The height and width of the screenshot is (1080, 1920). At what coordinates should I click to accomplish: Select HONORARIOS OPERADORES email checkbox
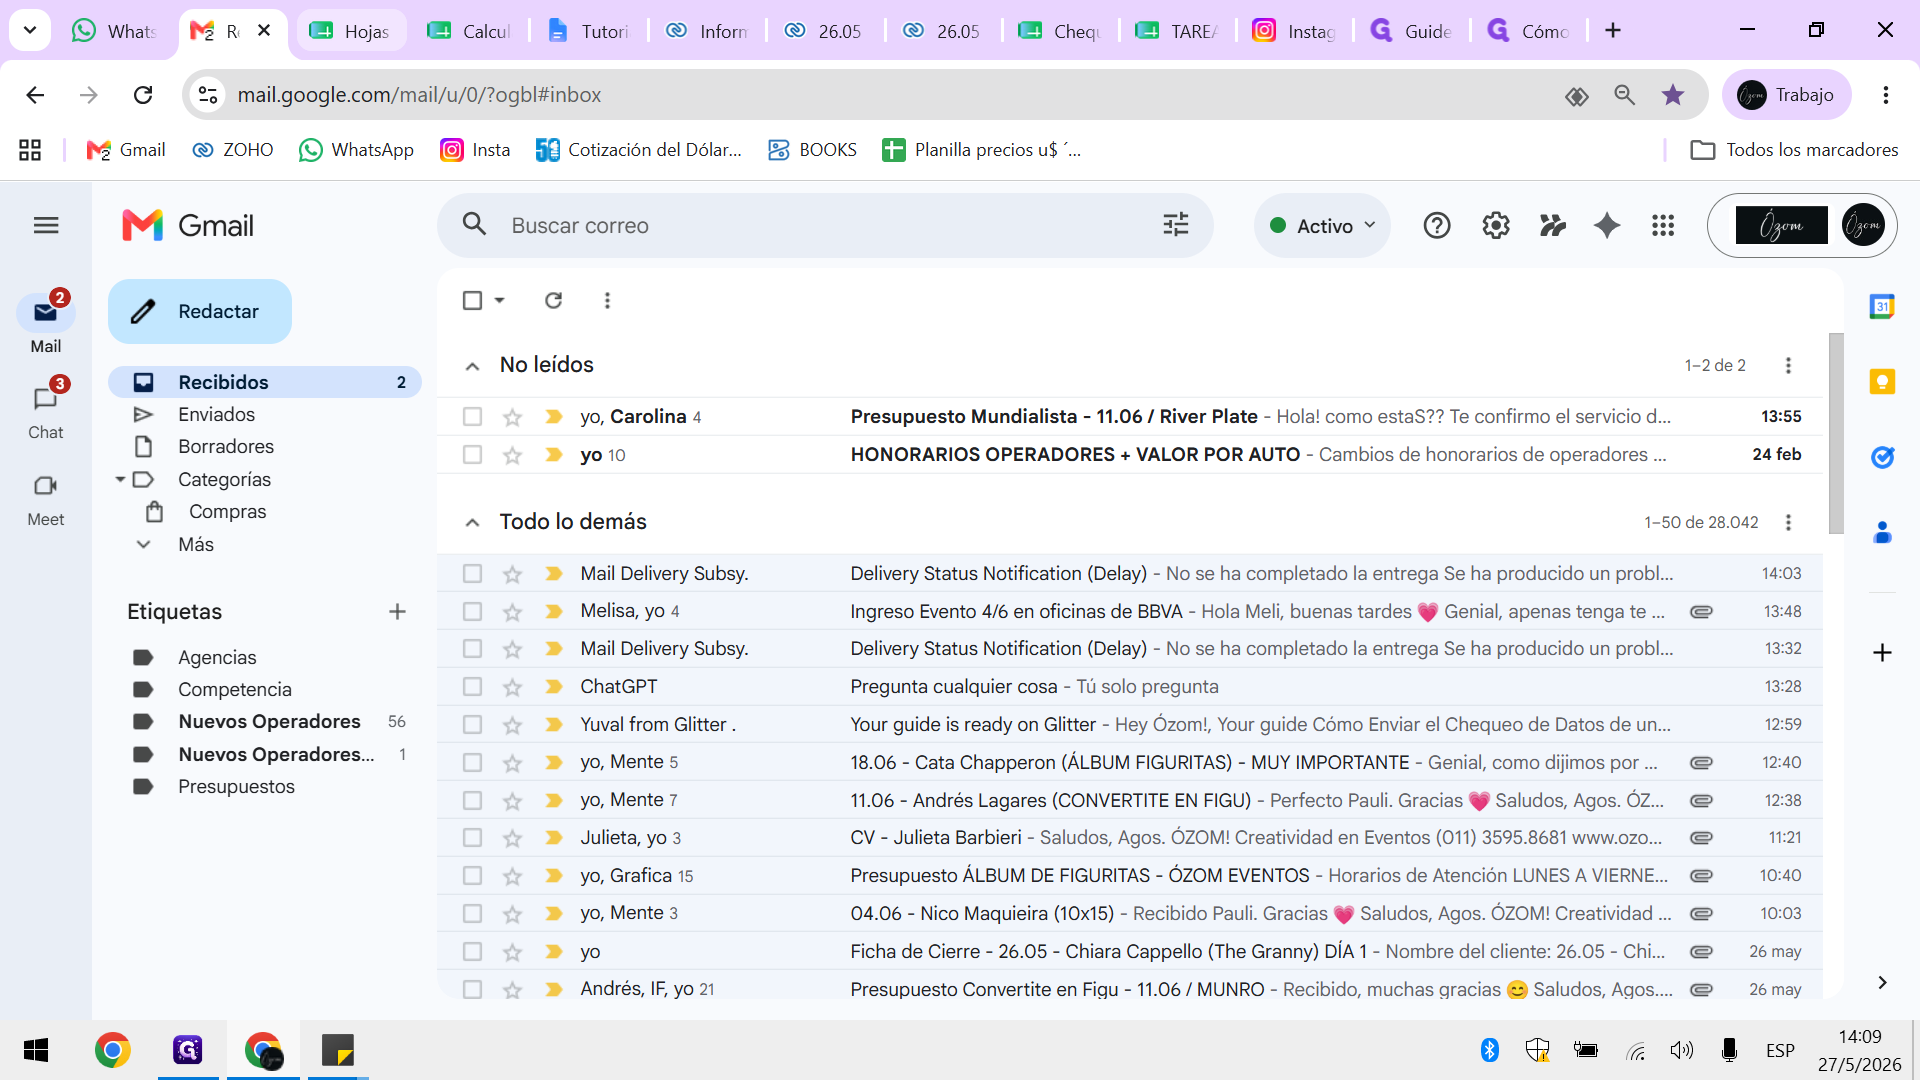click(472, 455)
